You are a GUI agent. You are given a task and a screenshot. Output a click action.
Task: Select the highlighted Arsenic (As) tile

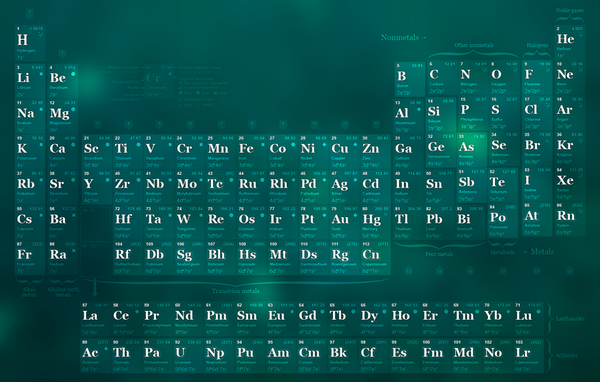[x=471, y=150]
